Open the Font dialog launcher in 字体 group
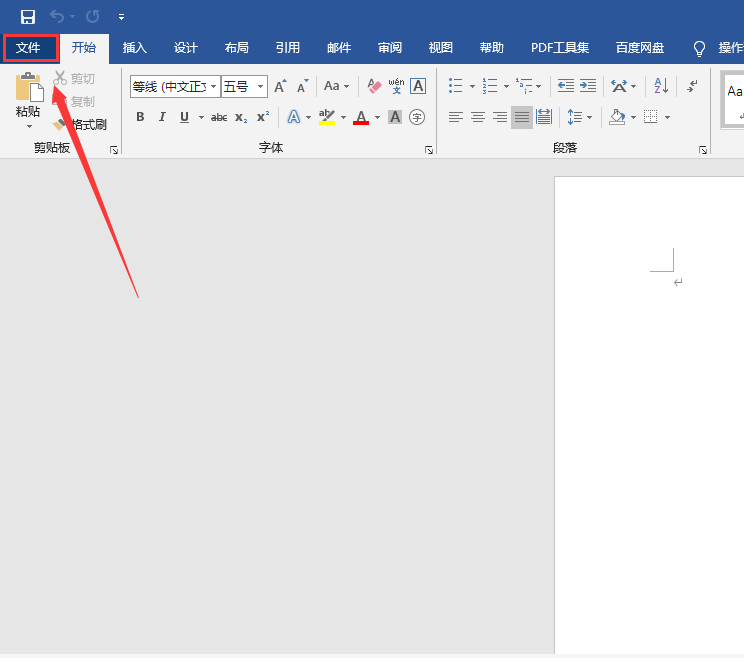The width and height of the screenshot is (744, 658). (x=429, y=149)
